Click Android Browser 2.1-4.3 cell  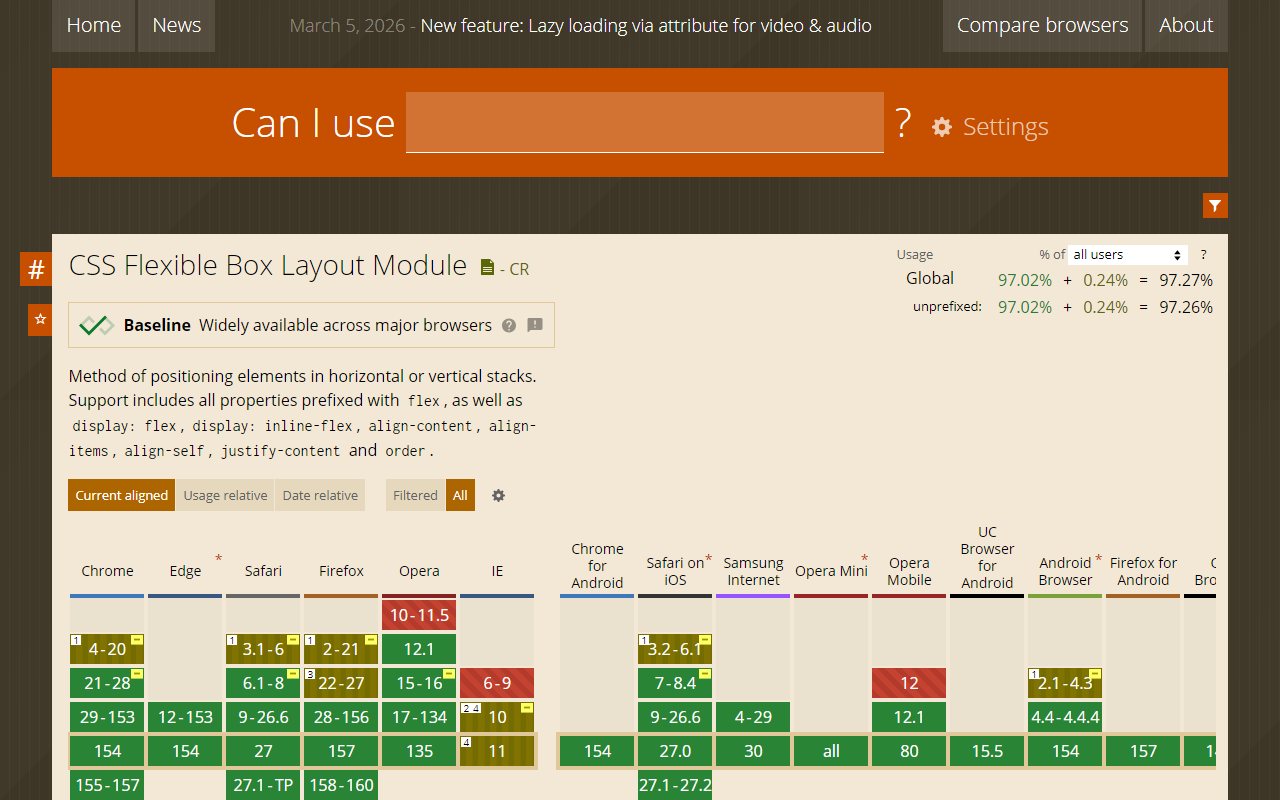tap(1065, 683)
